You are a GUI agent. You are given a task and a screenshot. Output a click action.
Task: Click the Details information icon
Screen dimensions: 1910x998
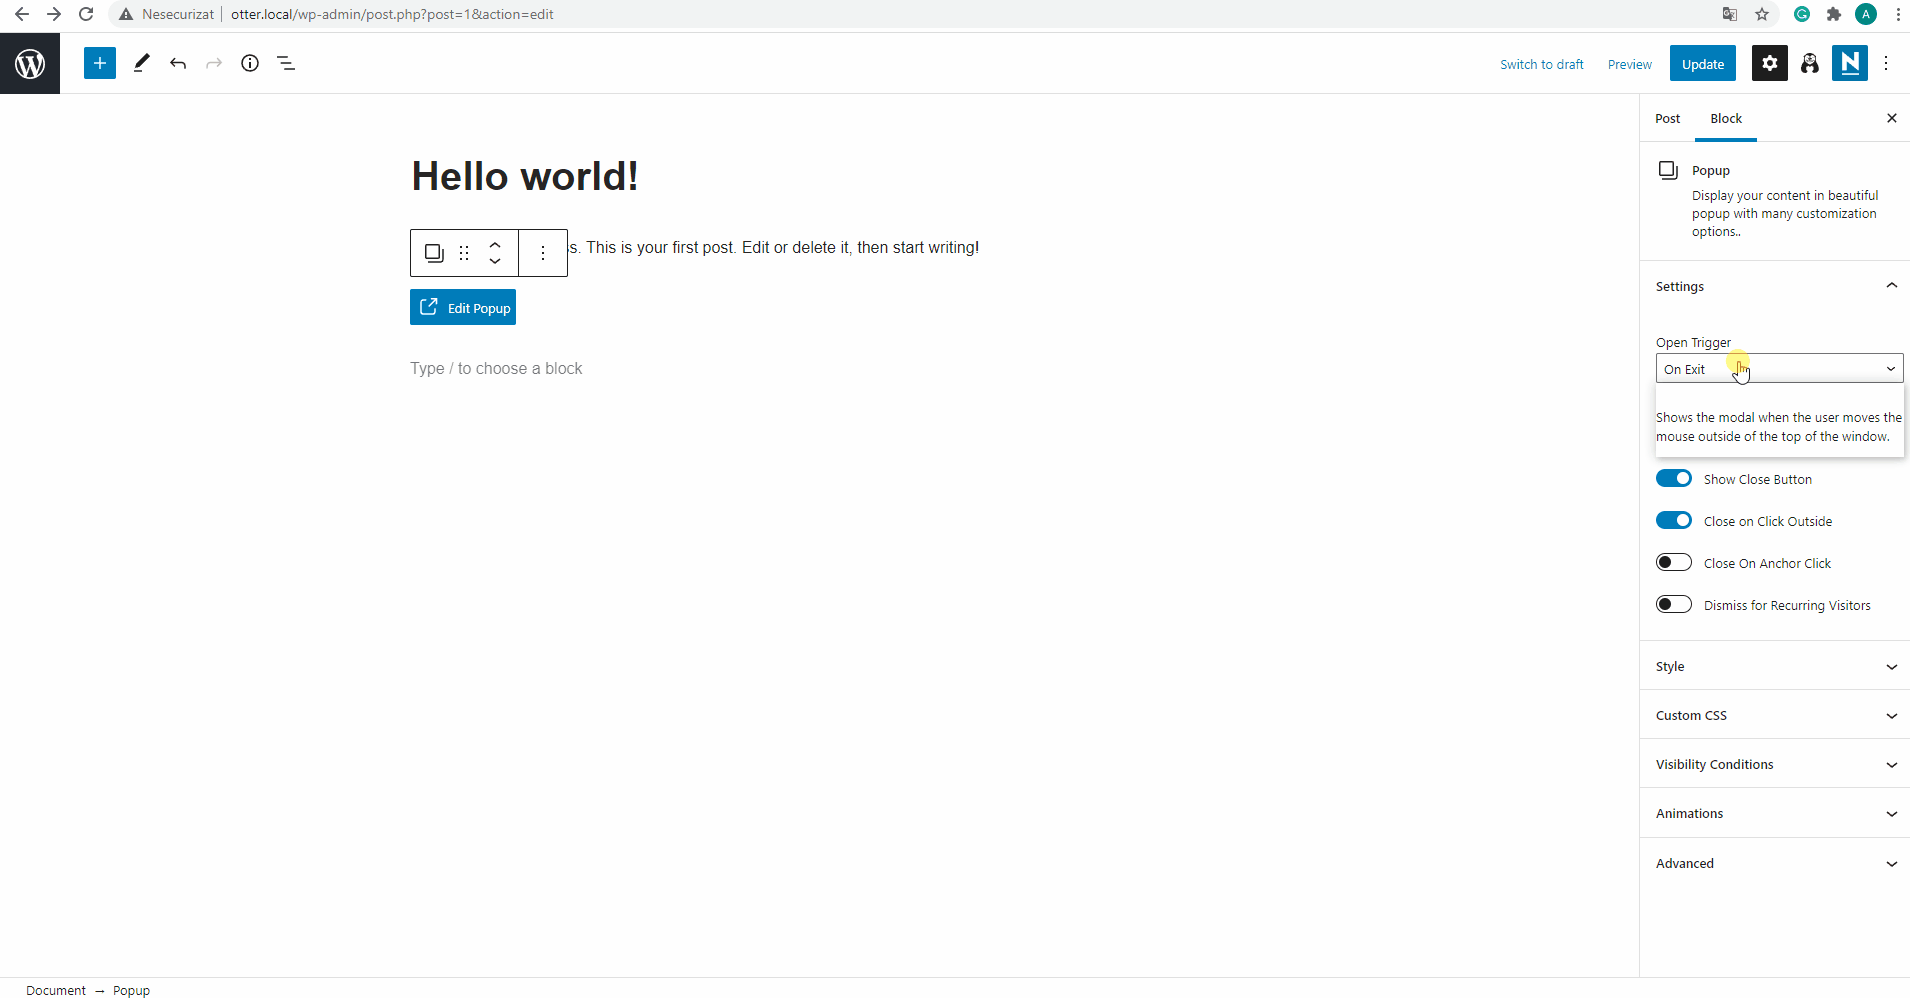click(249, 62)
